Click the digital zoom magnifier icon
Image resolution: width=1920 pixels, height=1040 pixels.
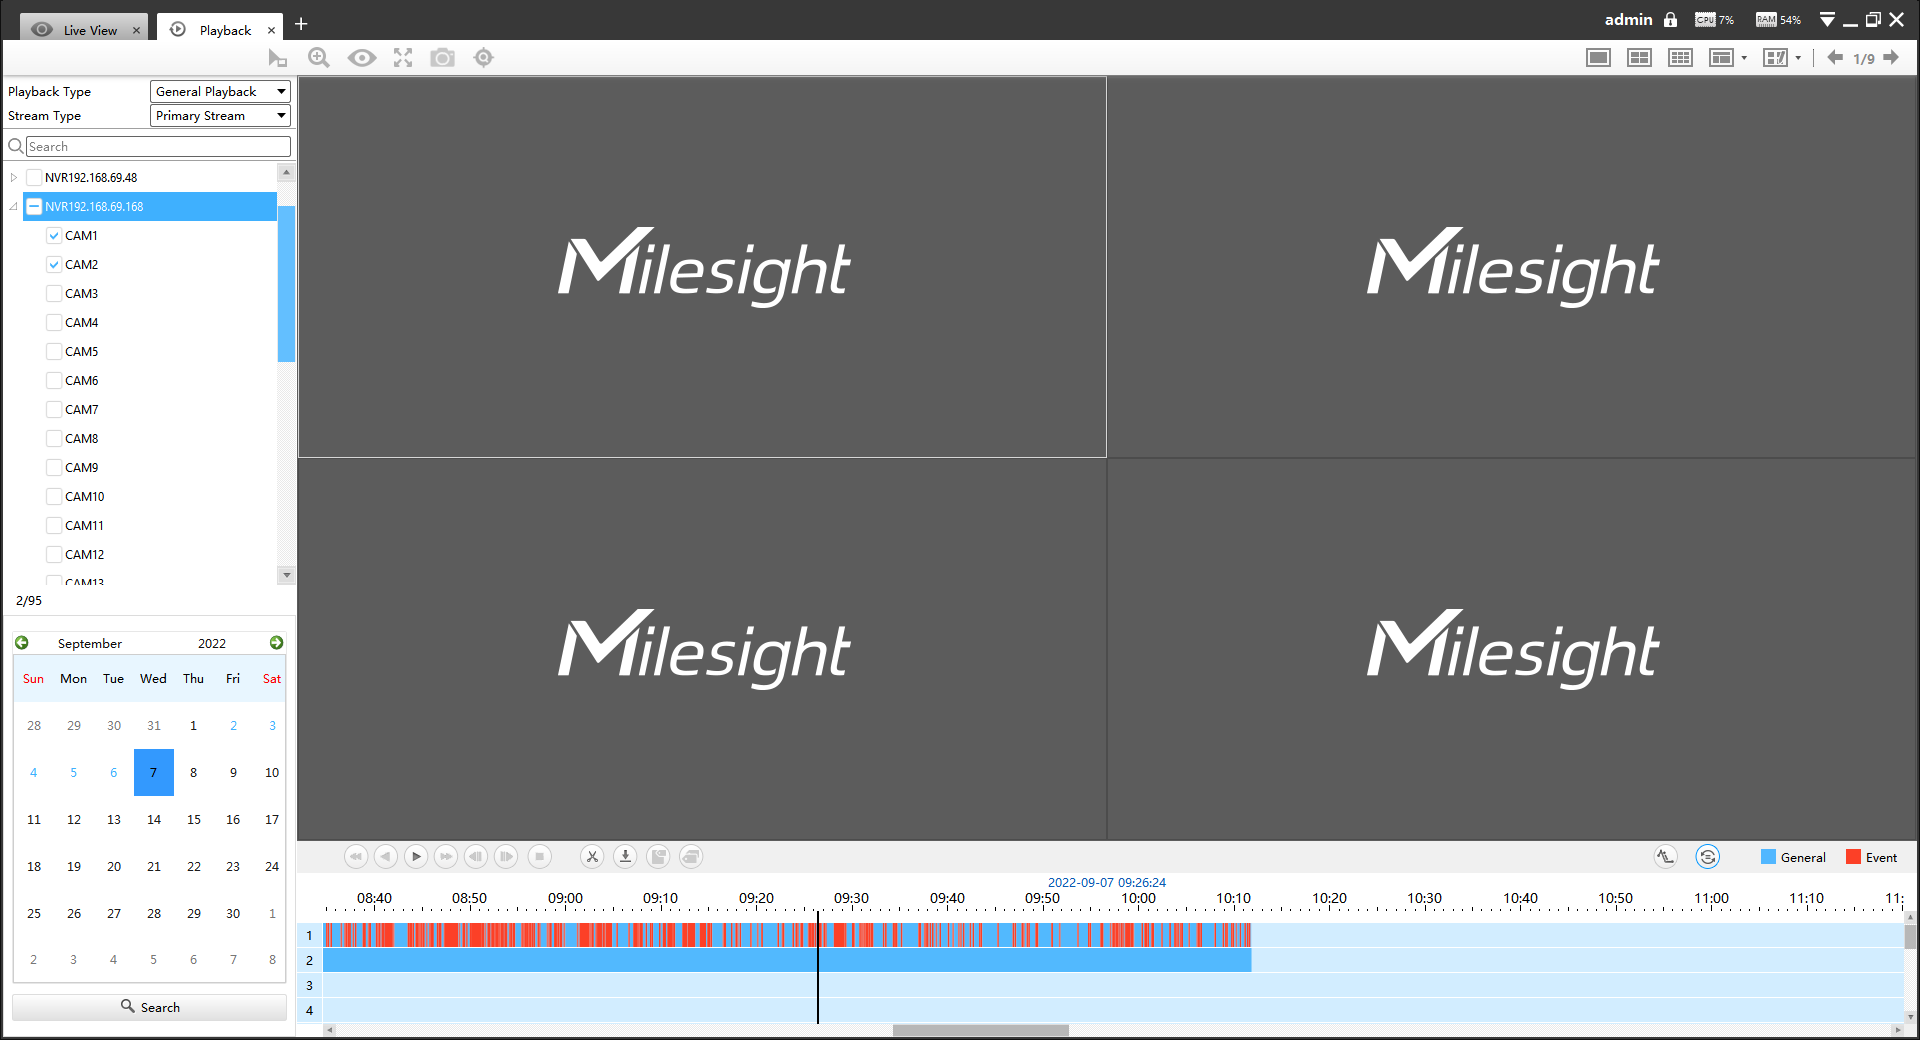[319, 58]
